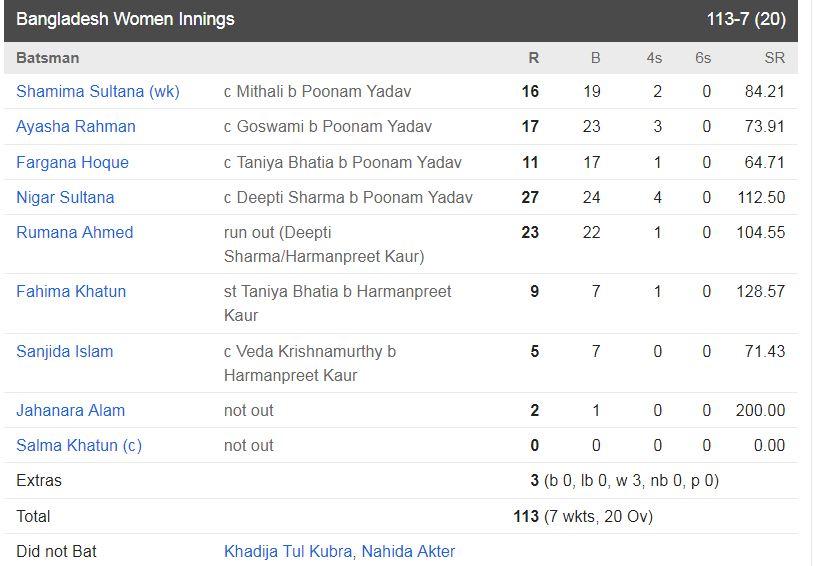The image size is (814, 566).
Task: Click Bangladesh Women Innings header
Action: click(x=125, y=19)
